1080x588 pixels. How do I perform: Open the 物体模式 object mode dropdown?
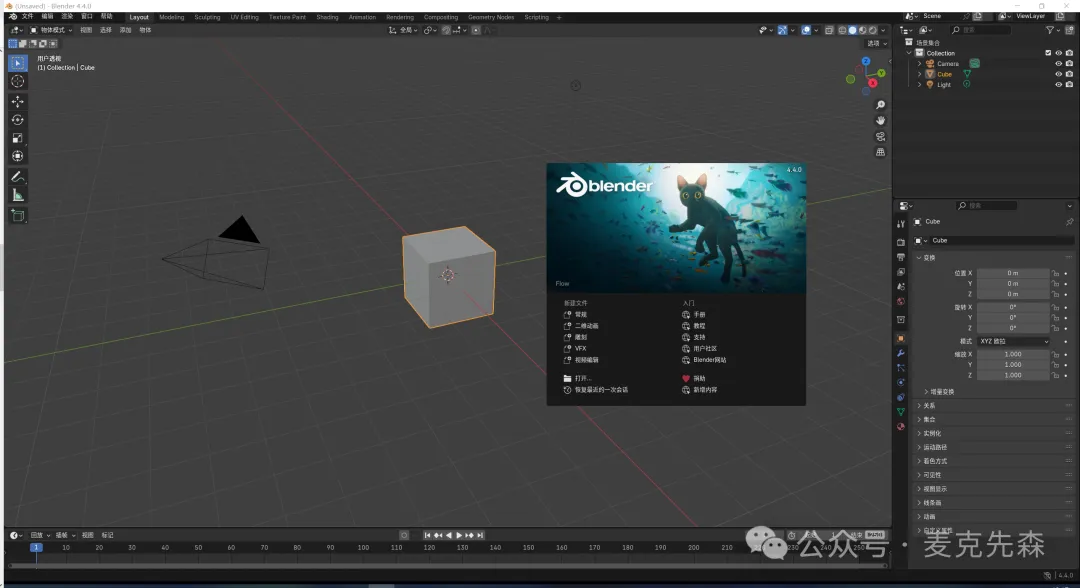coord(51,30)
